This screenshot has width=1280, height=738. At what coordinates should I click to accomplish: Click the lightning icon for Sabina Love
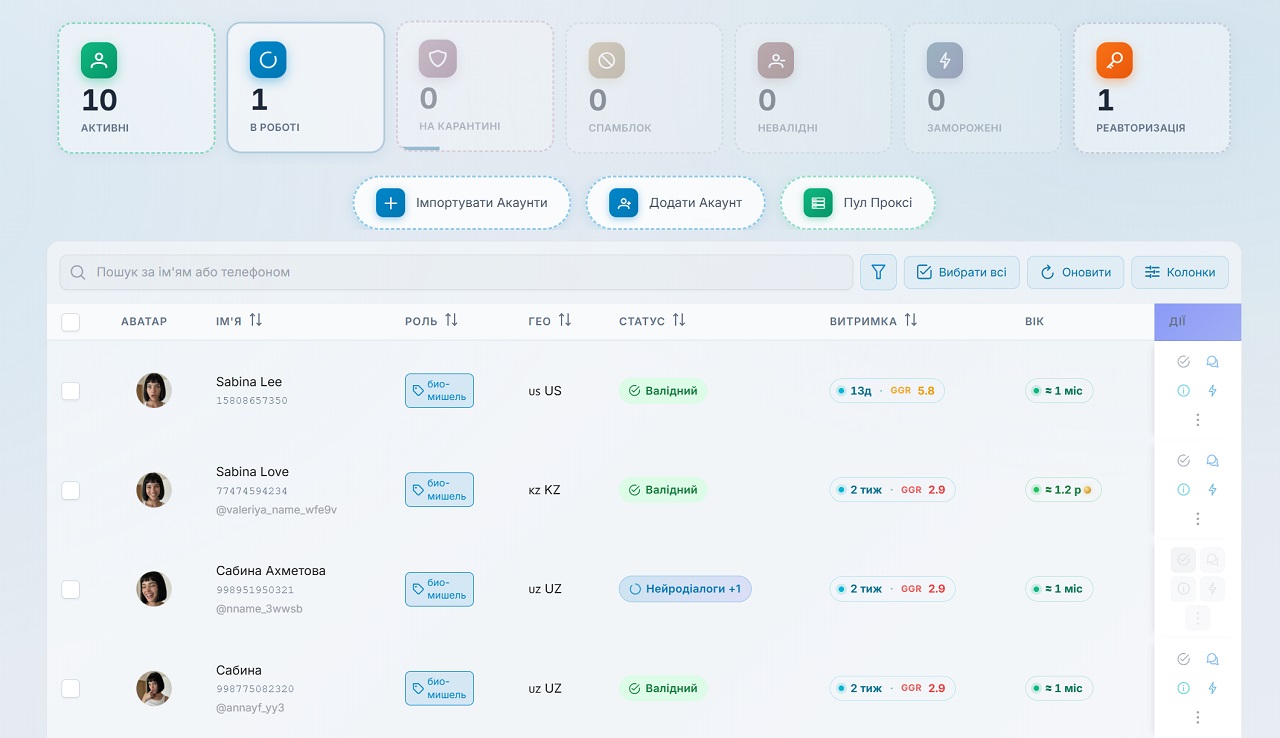(x=1212, y=489)
